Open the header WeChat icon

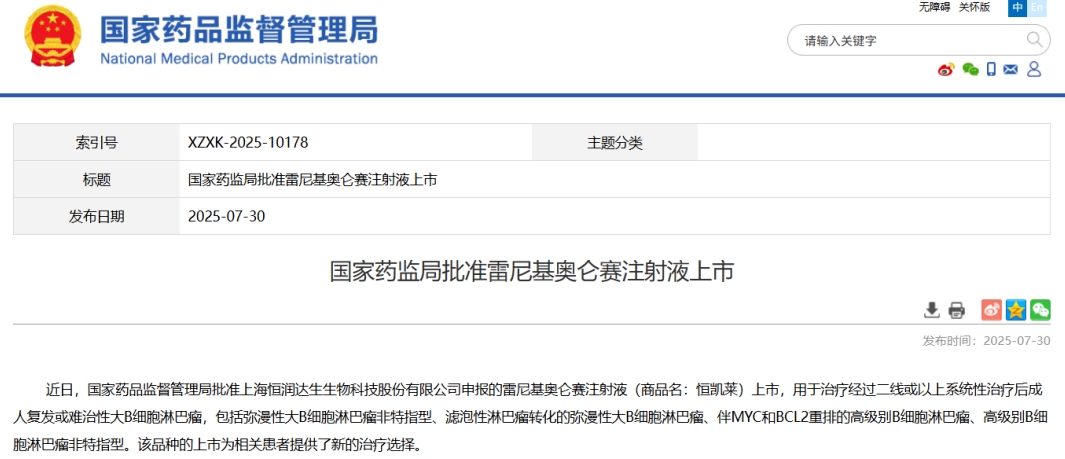(x=970, y=69)
